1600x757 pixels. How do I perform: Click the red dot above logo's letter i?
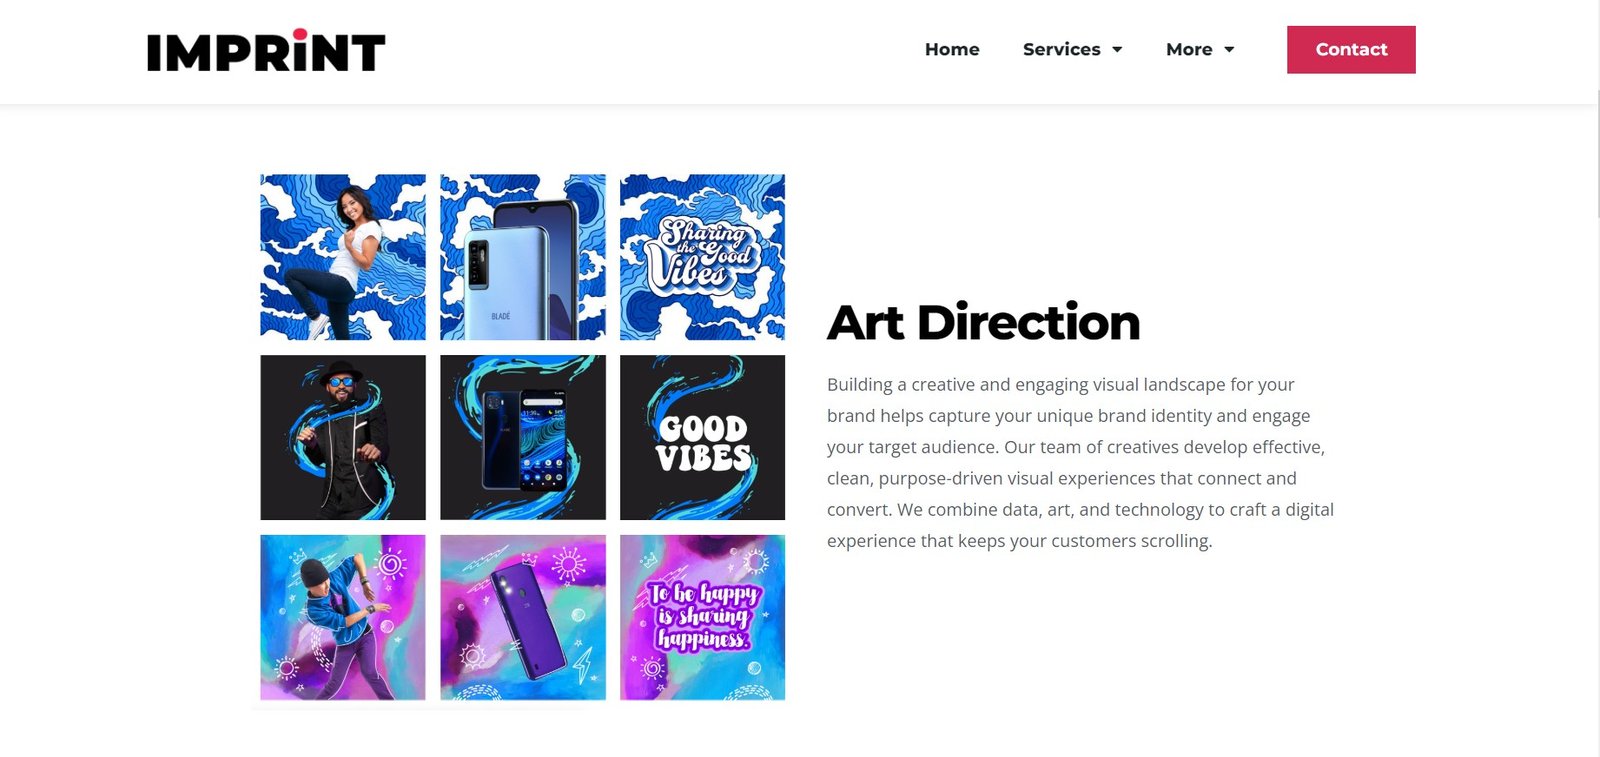point(299,35)
